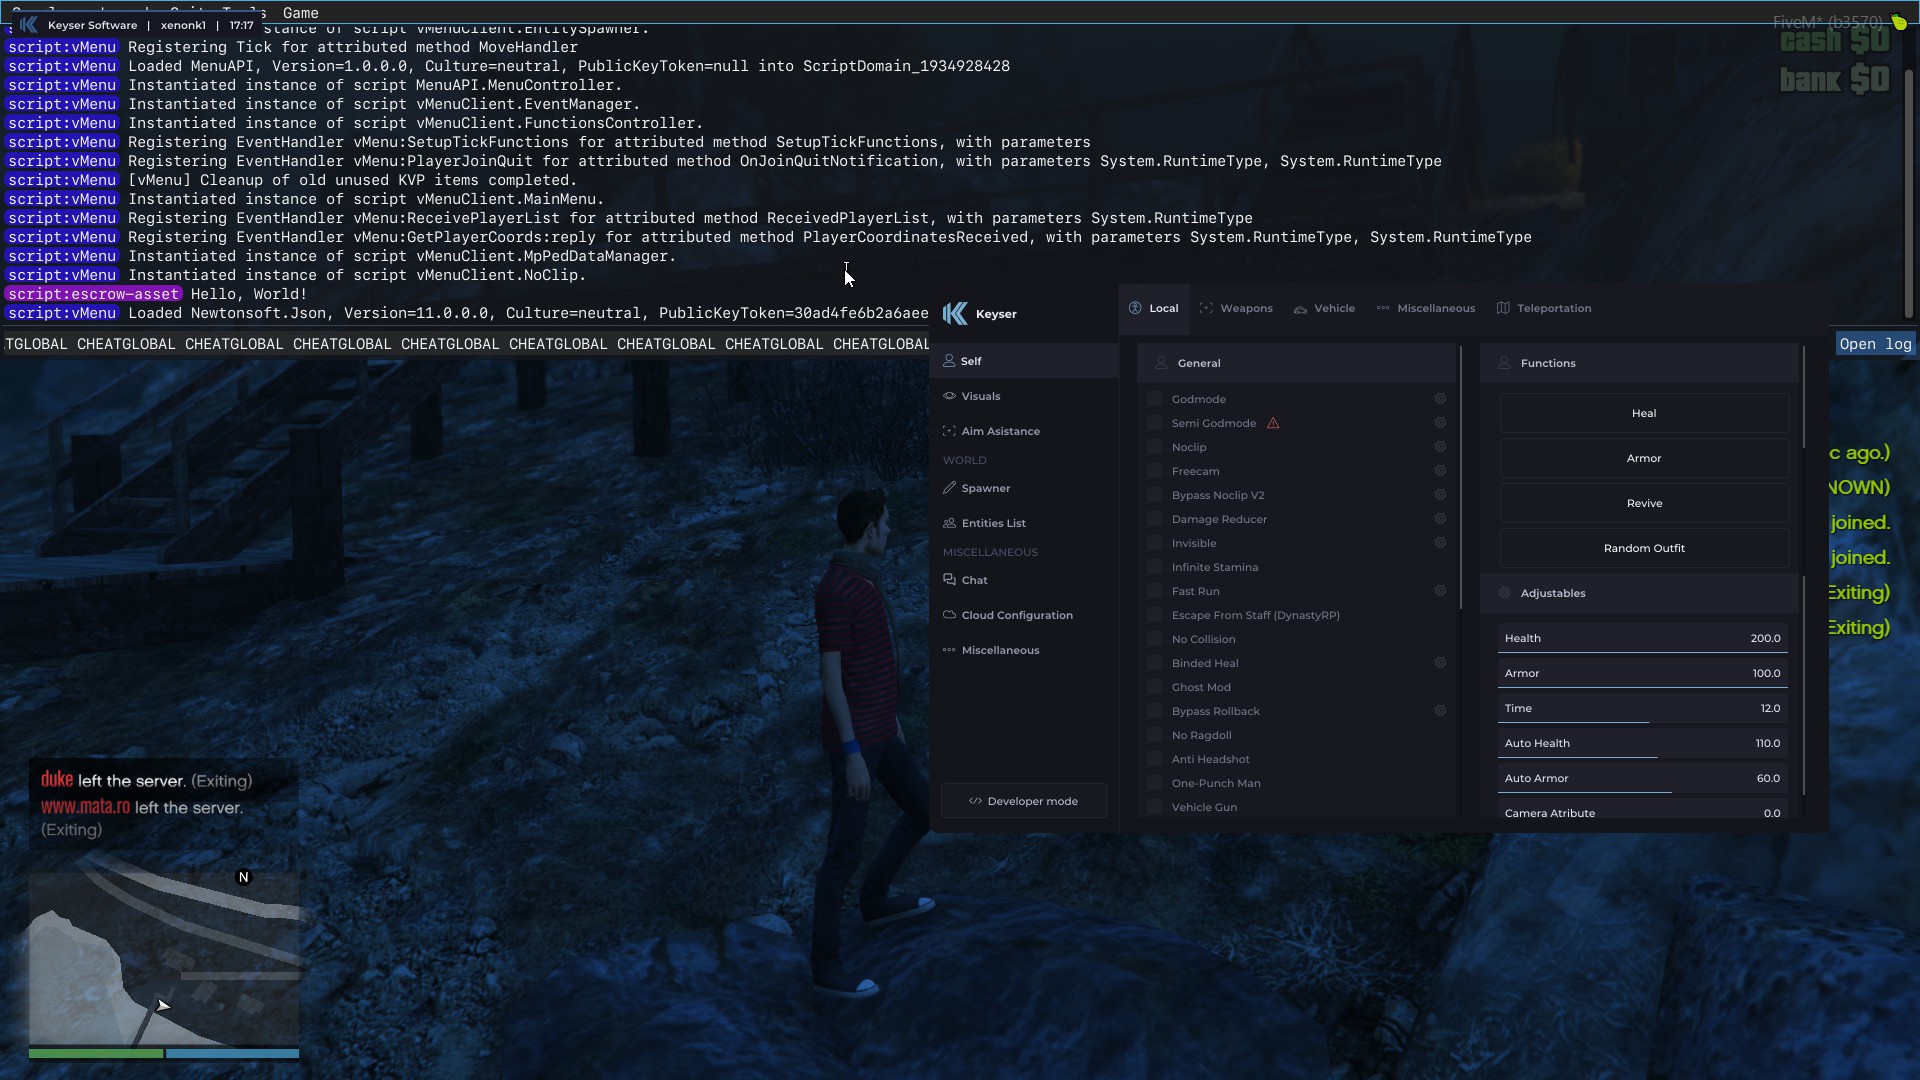The width and height of the screenshot is (1920, 1080).
Task: Click the cloud icon for Cloud Configuration
Action: (x=949, y=615)
